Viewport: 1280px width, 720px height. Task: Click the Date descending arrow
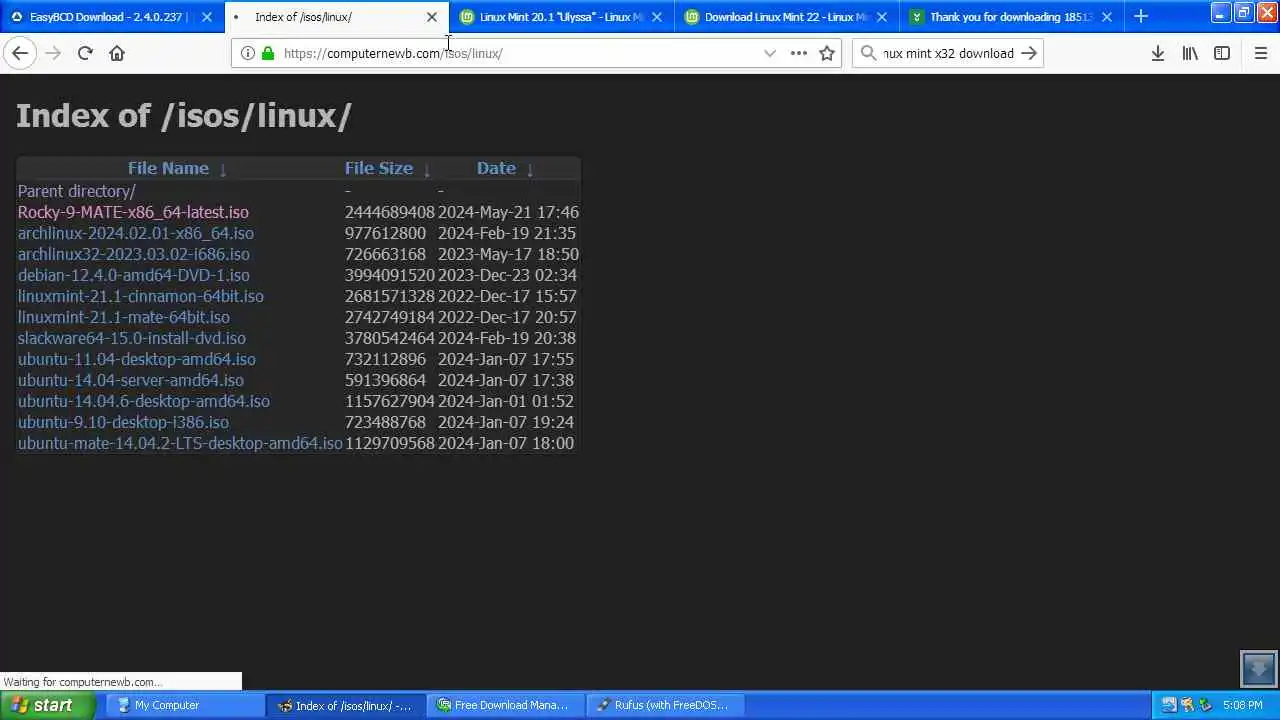click(x=530, y=170)
